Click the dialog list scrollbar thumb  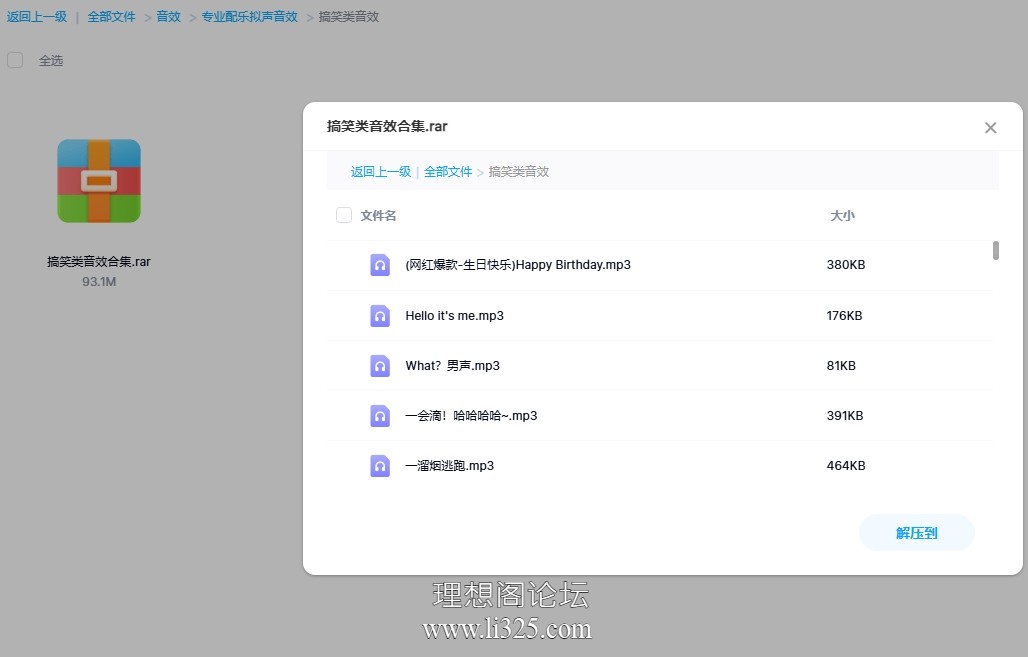(x=995, y=250)
